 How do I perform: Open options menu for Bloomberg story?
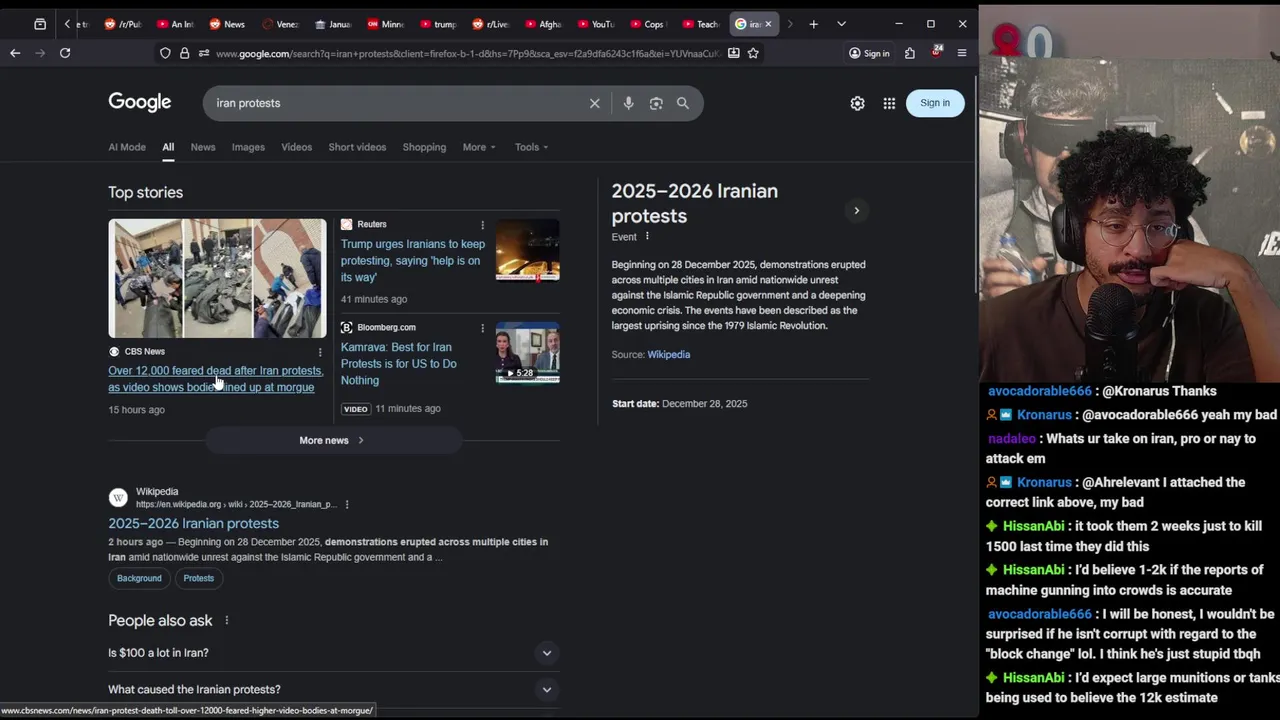coord(482,328)
